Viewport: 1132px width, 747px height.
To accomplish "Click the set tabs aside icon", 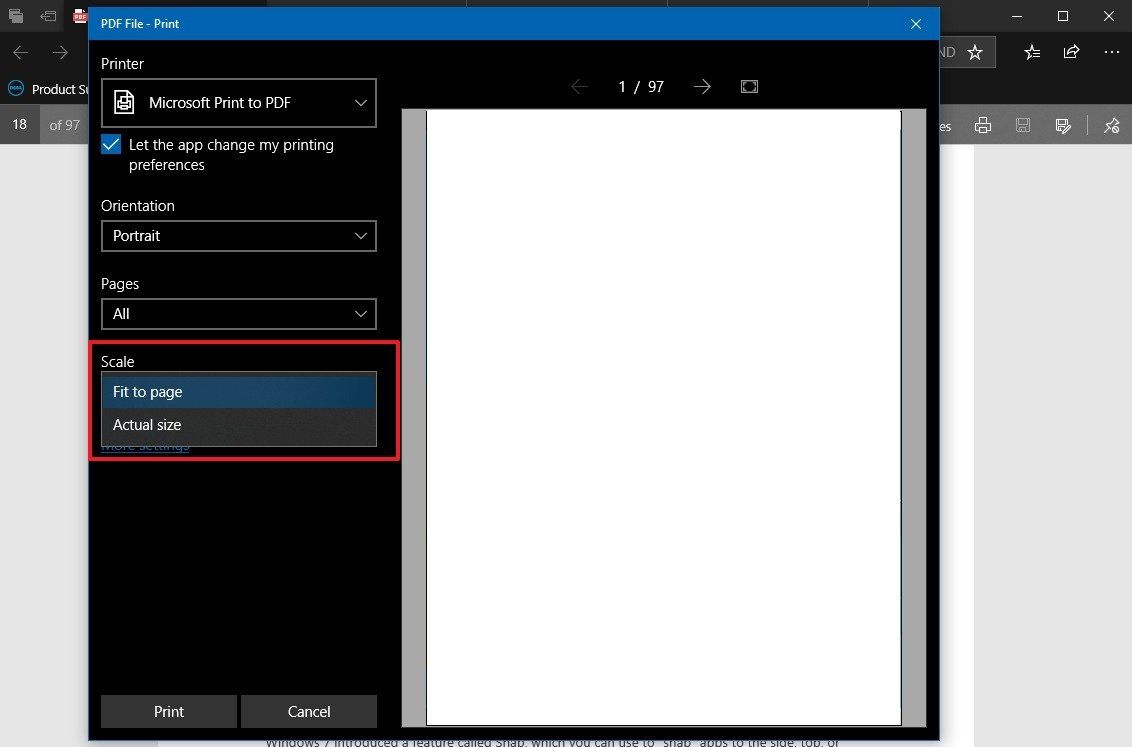I will 16,16.
